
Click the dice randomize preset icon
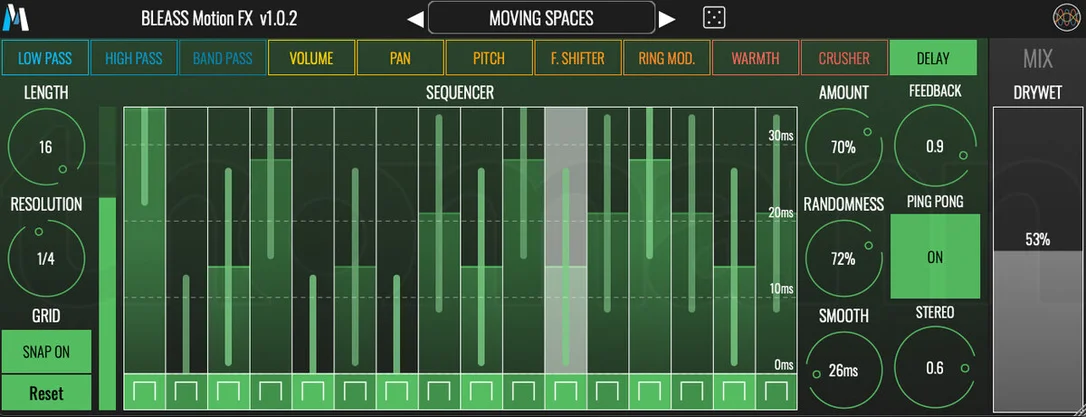tap(714, 18)
